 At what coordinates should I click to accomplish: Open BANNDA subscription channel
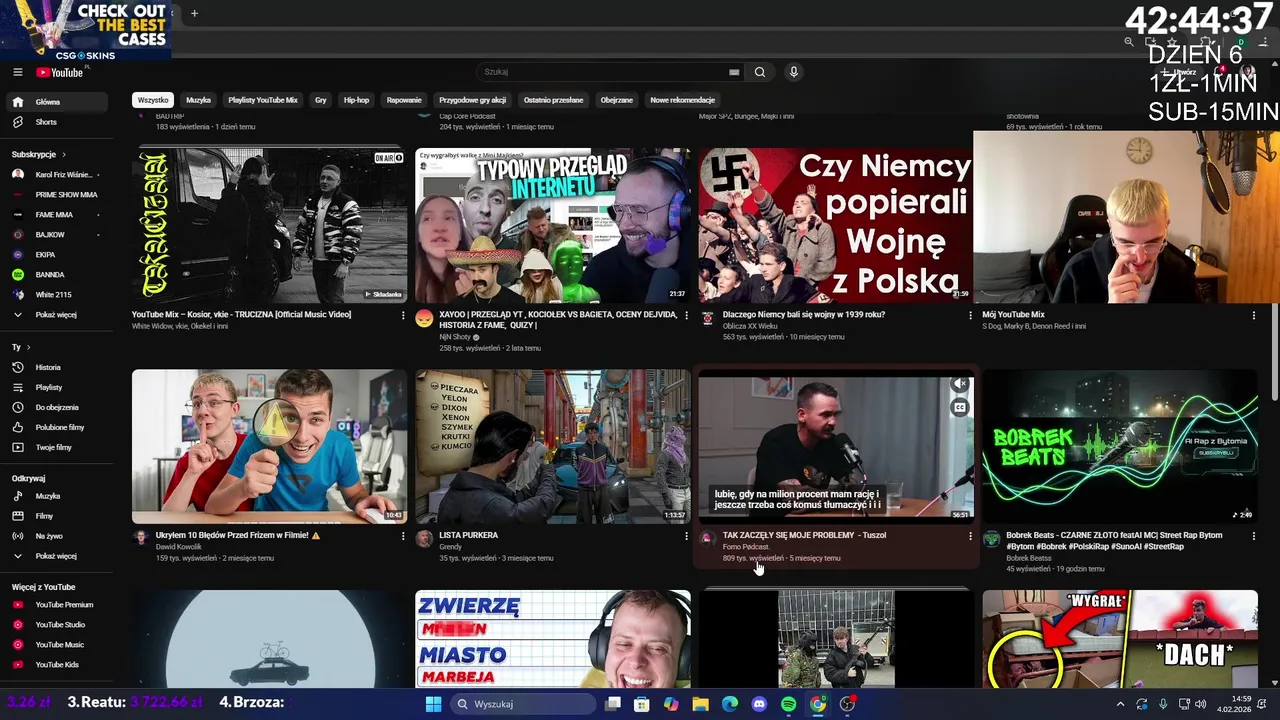tap(58, 275)
